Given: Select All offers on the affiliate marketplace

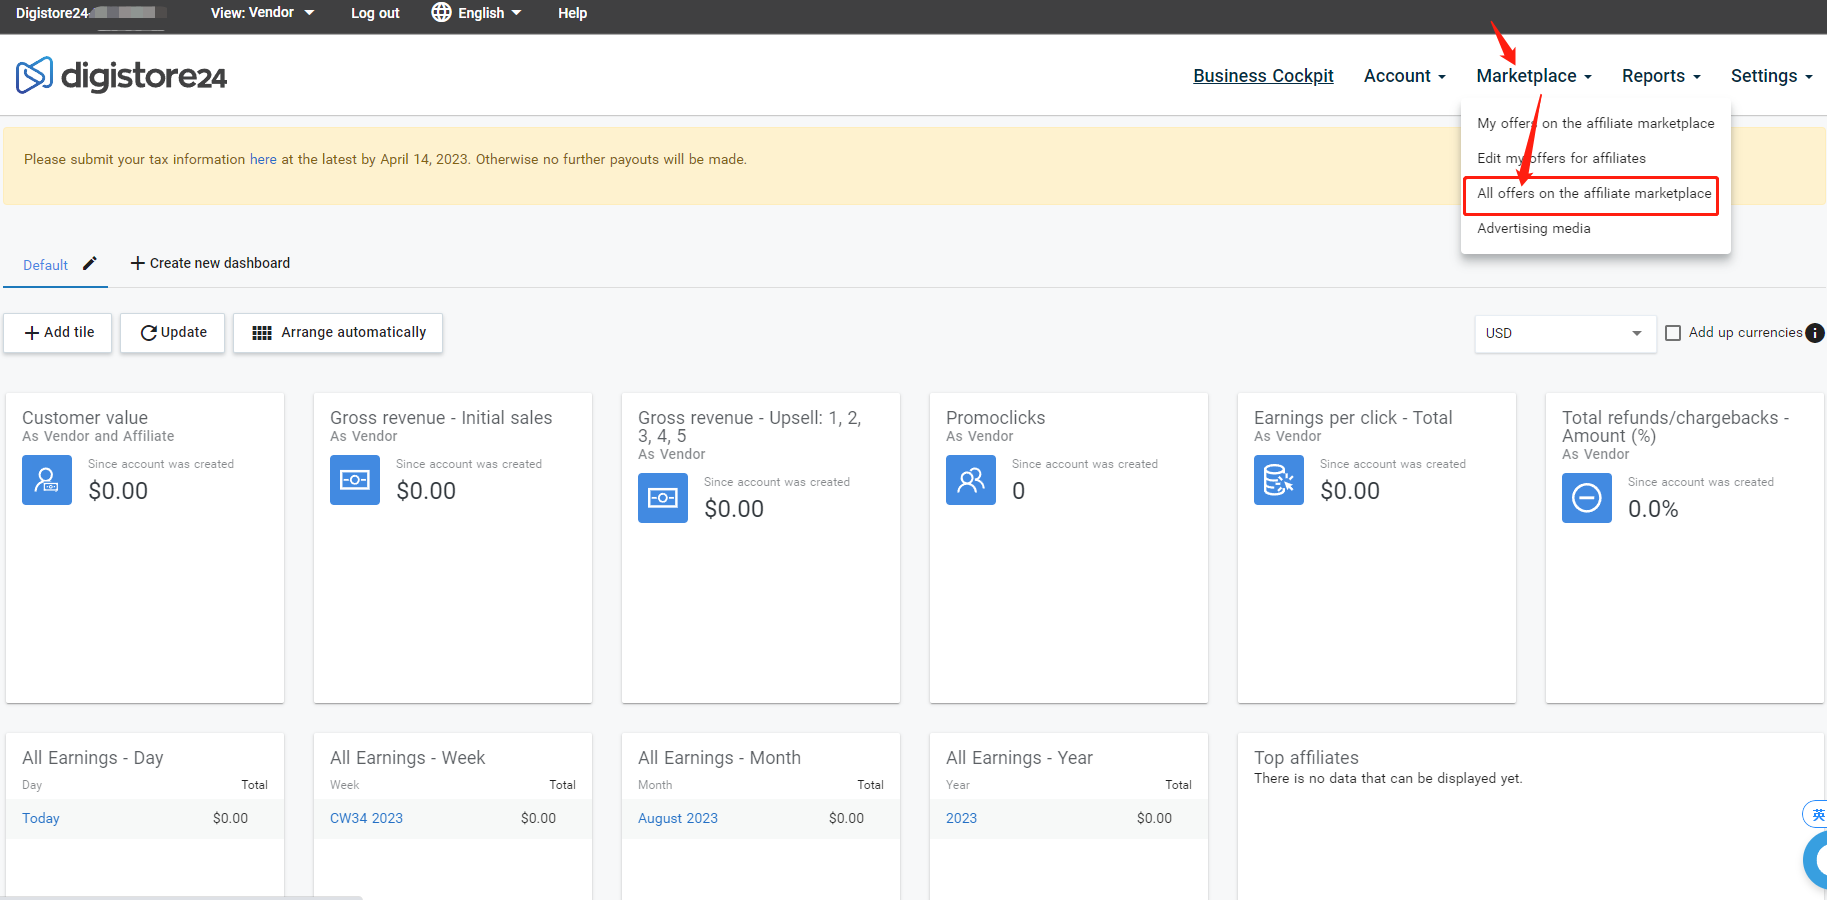Looking at the screenshot, I should pos(1594,193).
